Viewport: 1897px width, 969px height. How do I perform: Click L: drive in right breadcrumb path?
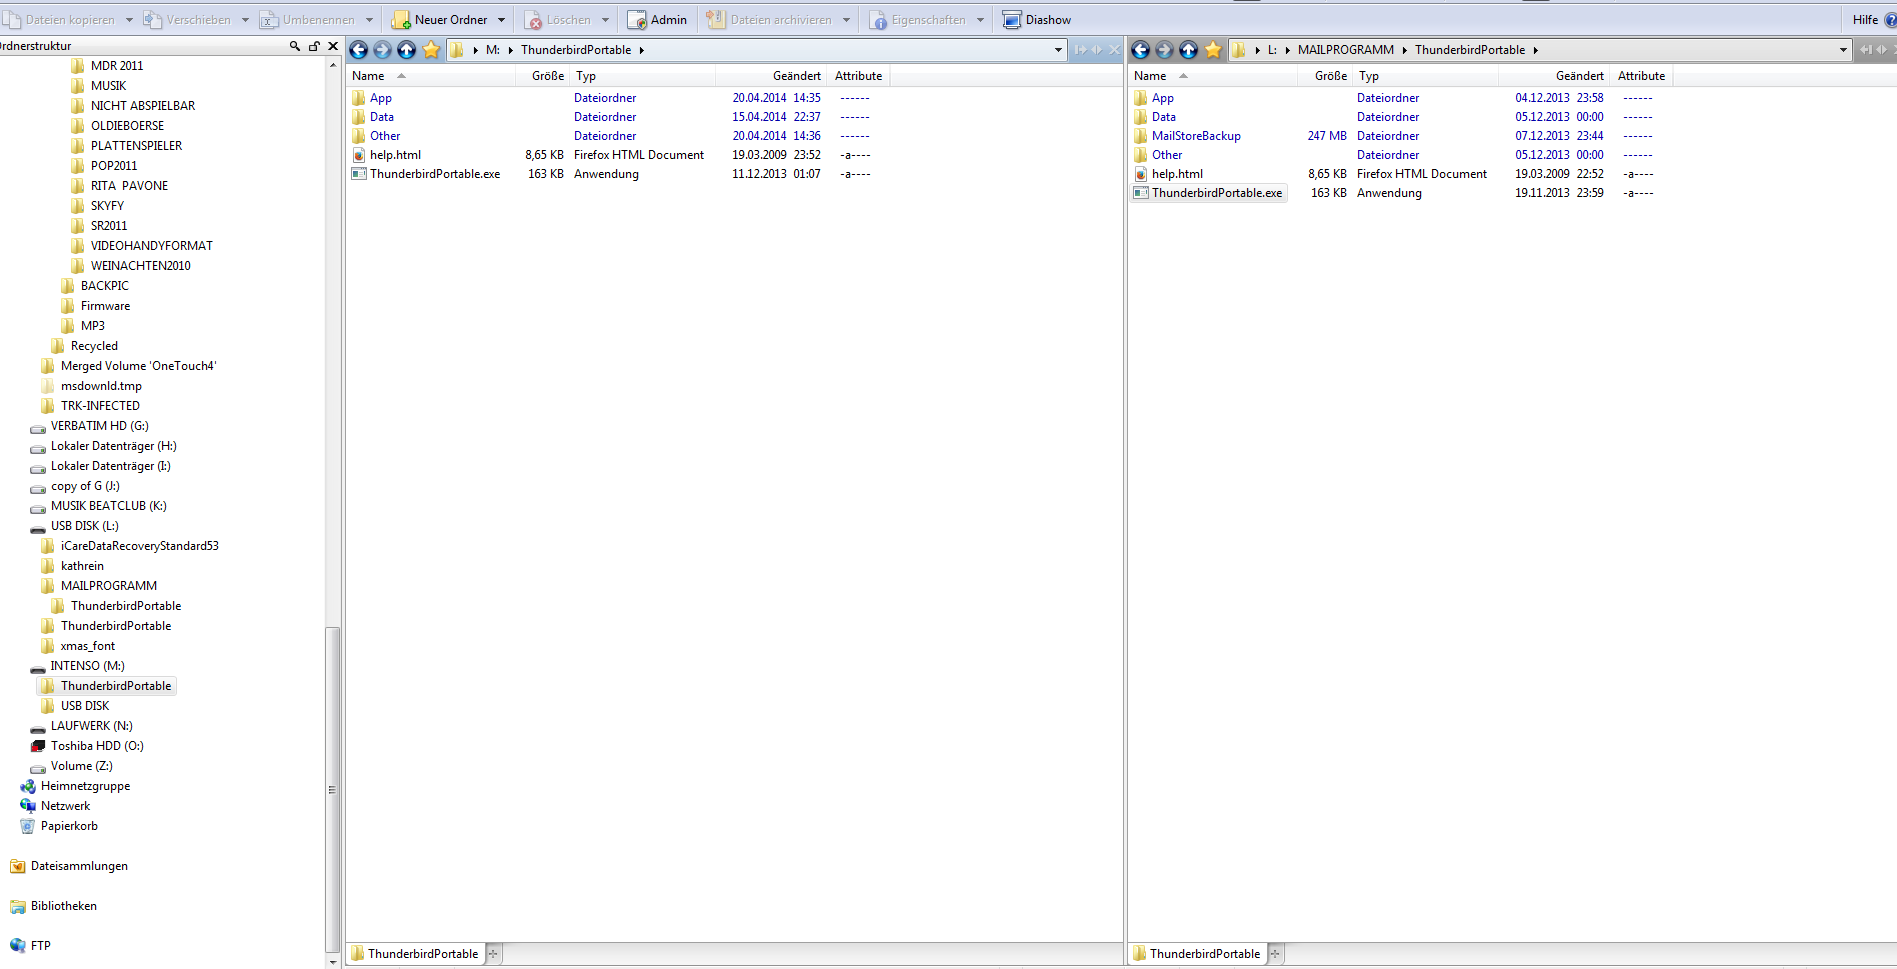[x=1272, y=50]
